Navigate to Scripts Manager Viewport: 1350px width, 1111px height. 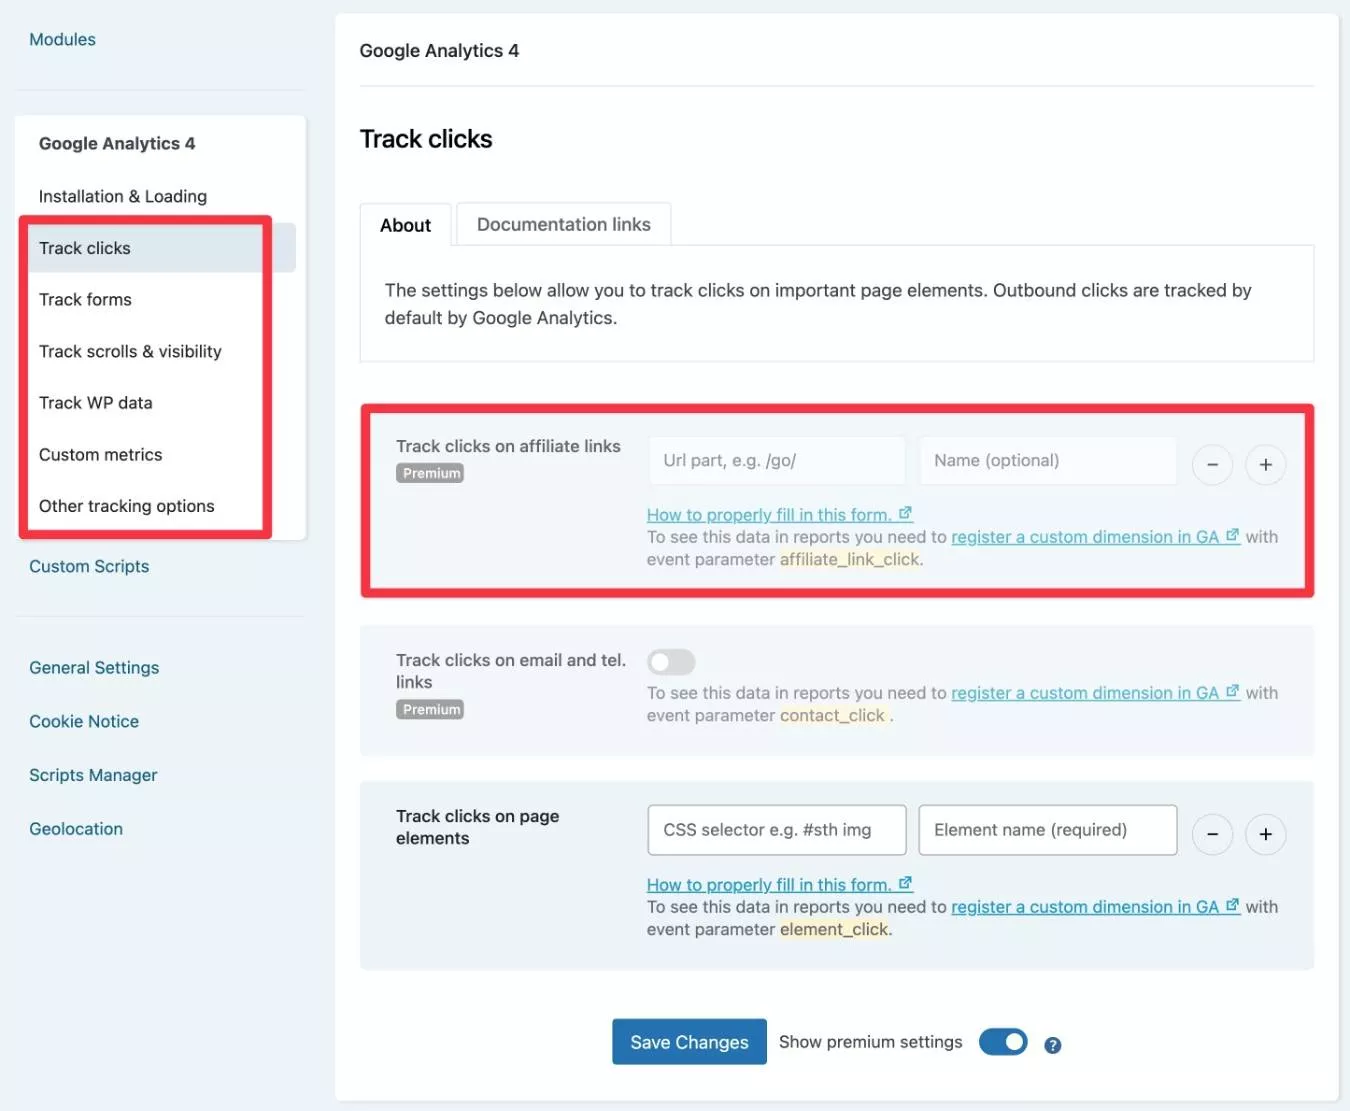tap(93, 775)
